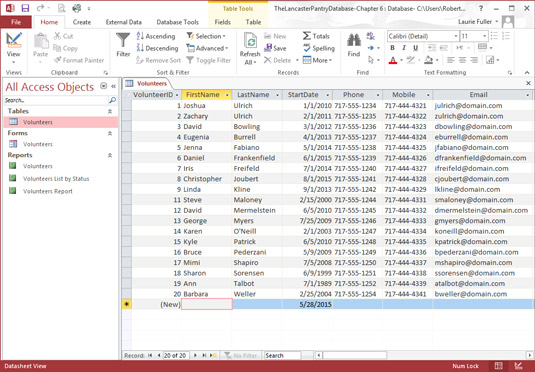Toggle Bold text formatting
Screen dimensions: 535x372
click(392, 48)
